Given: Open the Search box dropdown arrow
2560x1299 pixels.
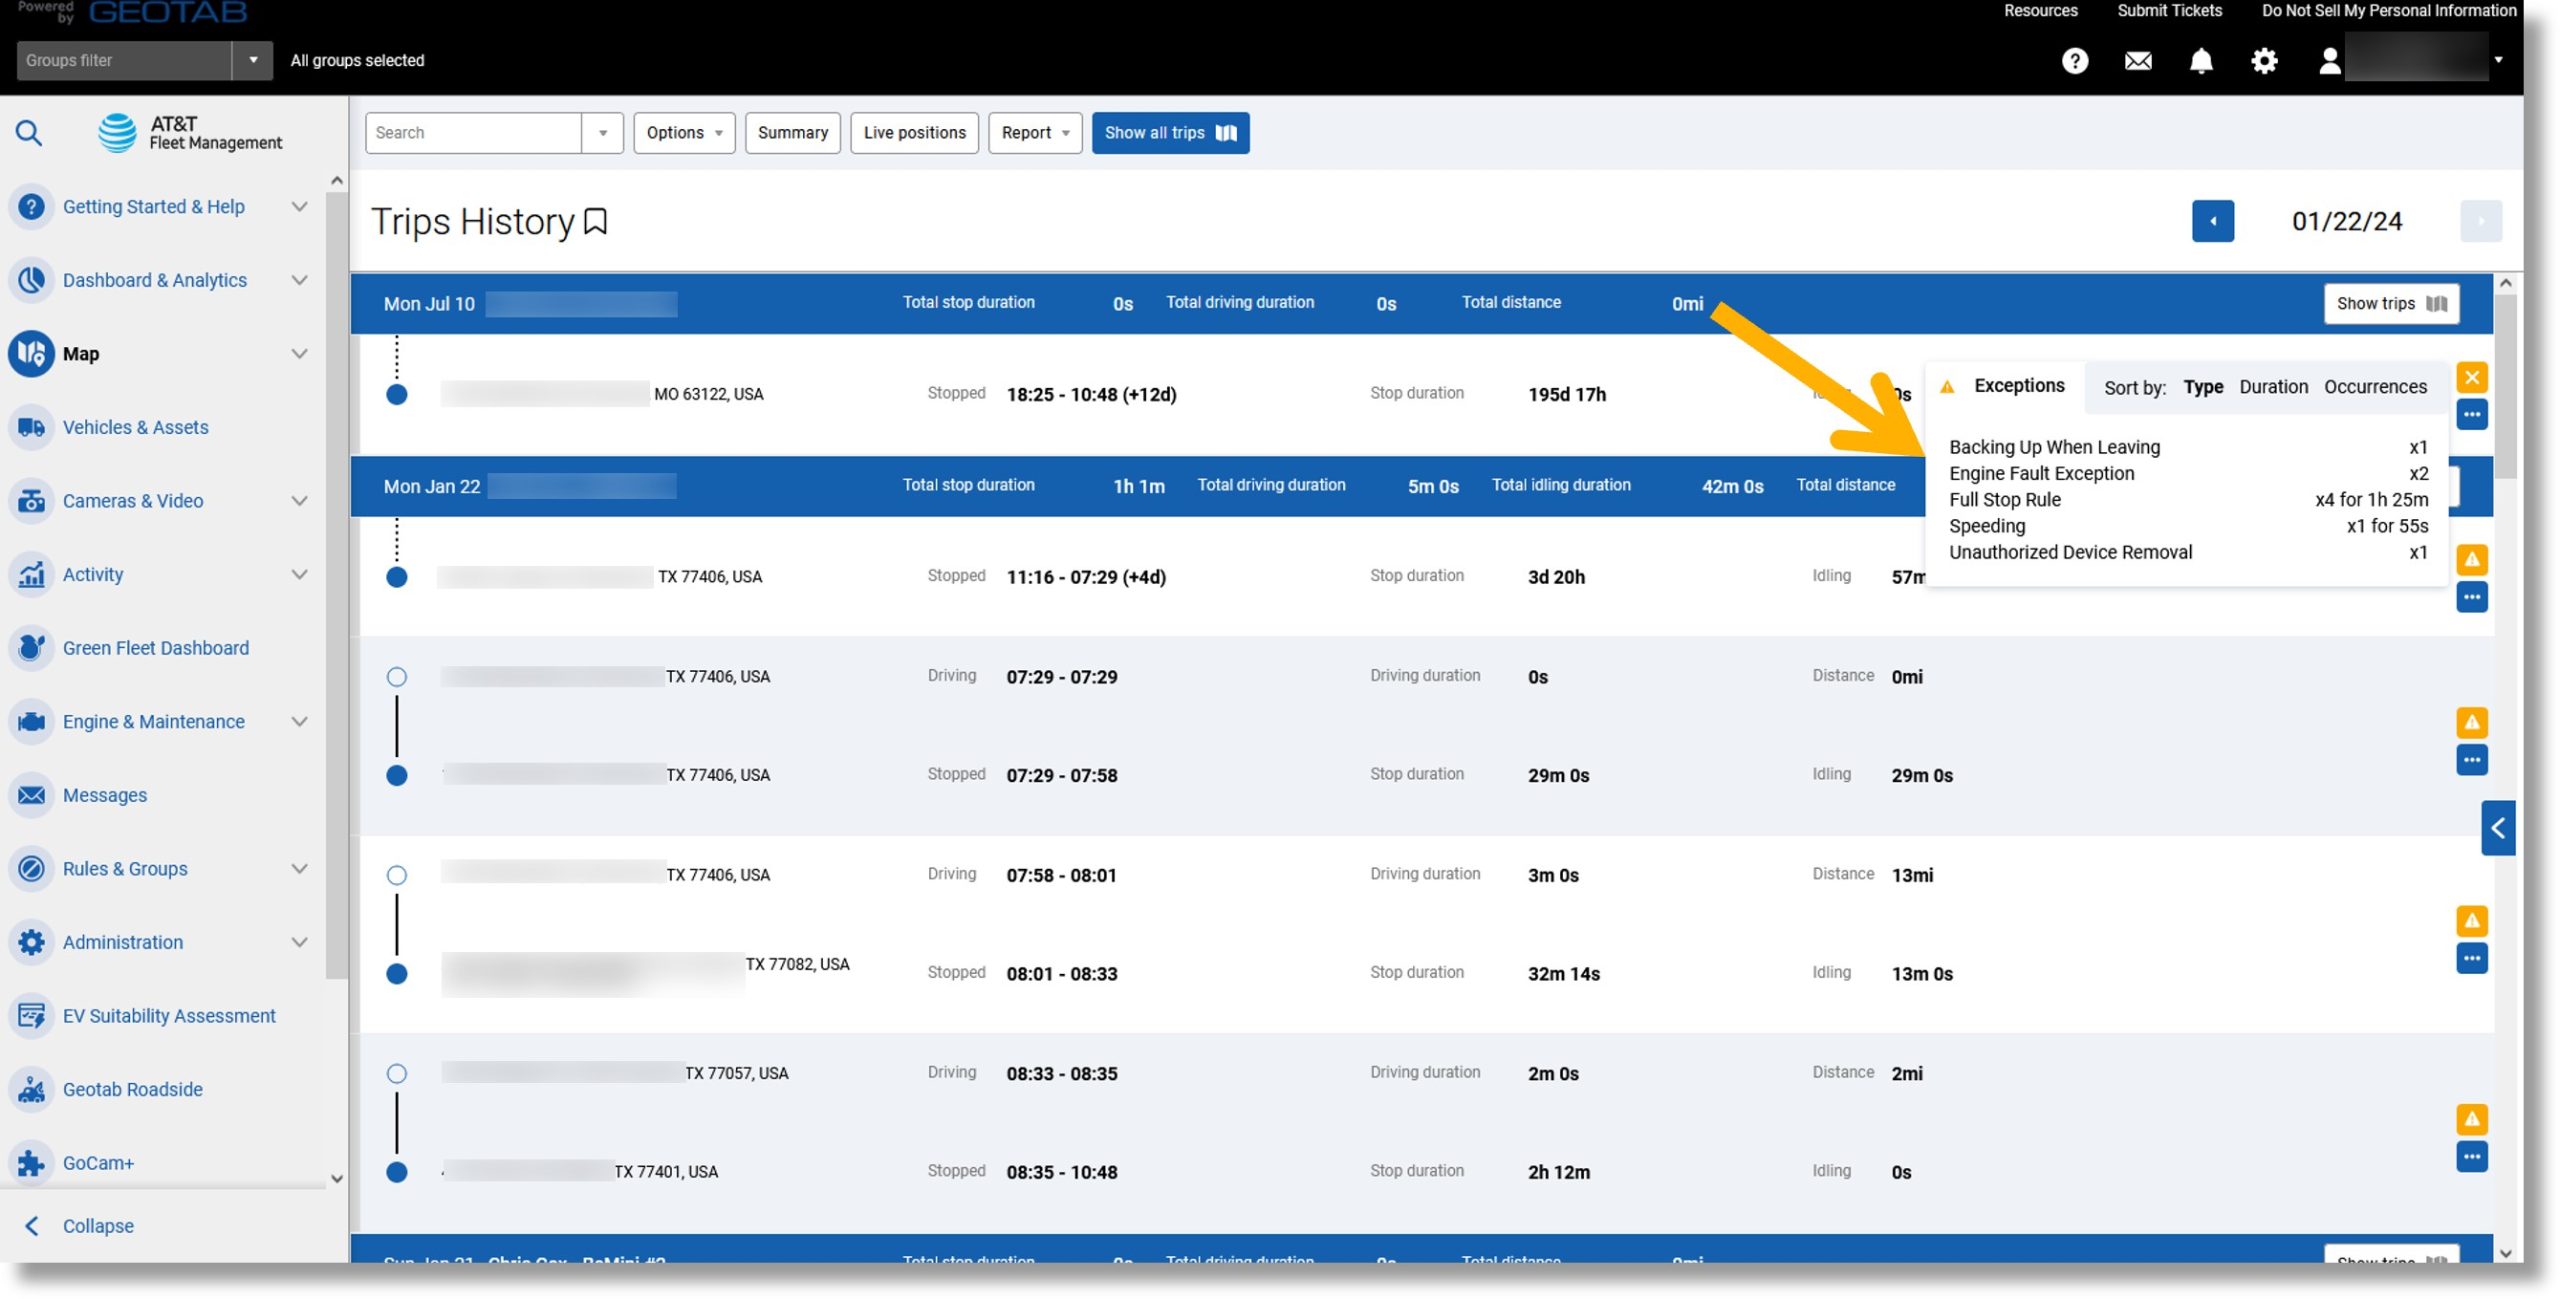Looking at the screenshot, I should [602, 133].
